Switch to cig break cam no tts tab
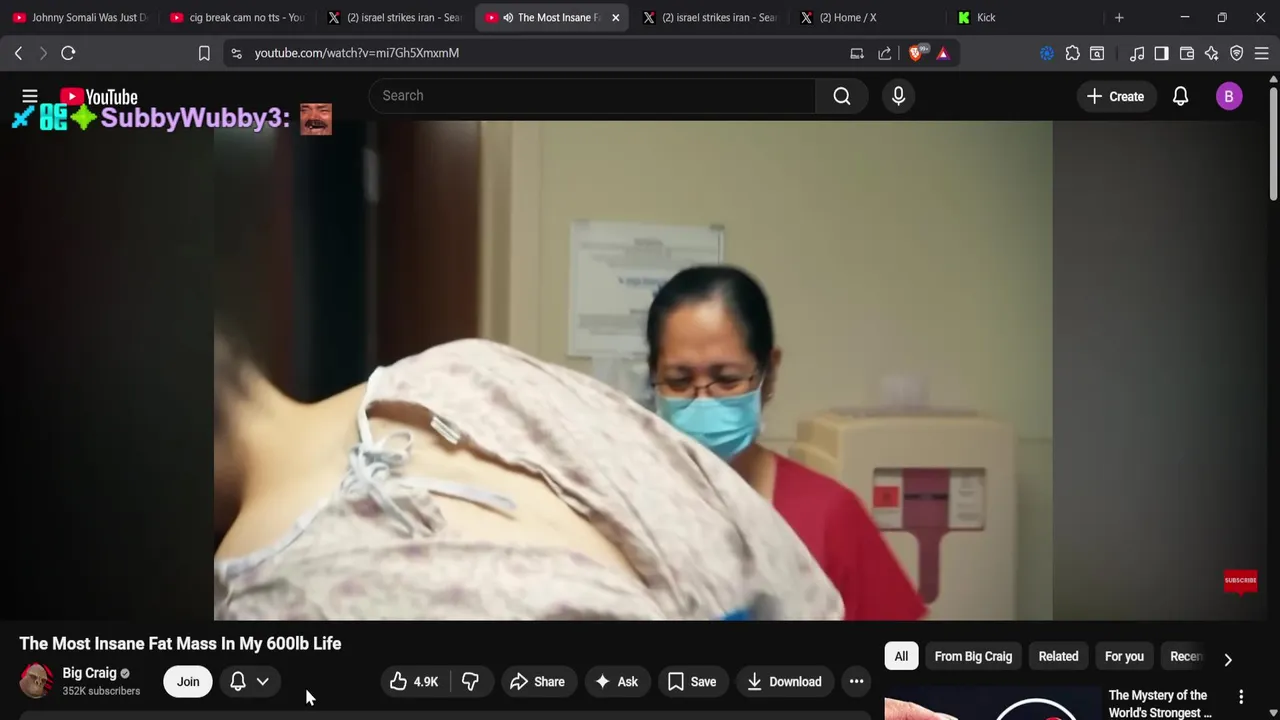1280x720 pixels. pos(238,17)
